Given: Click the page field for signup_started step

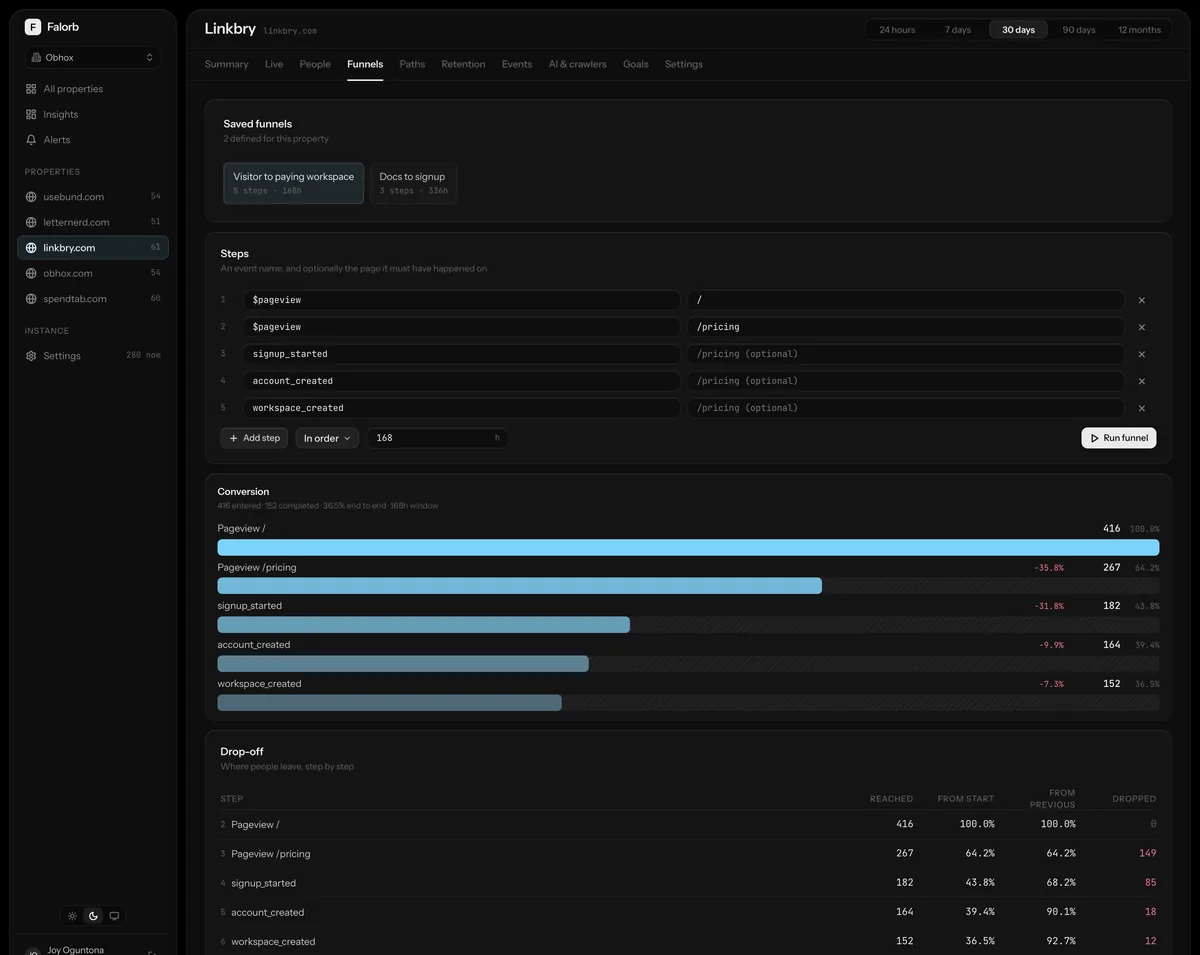Looking at the screenshot, I should tap(906, 354).
